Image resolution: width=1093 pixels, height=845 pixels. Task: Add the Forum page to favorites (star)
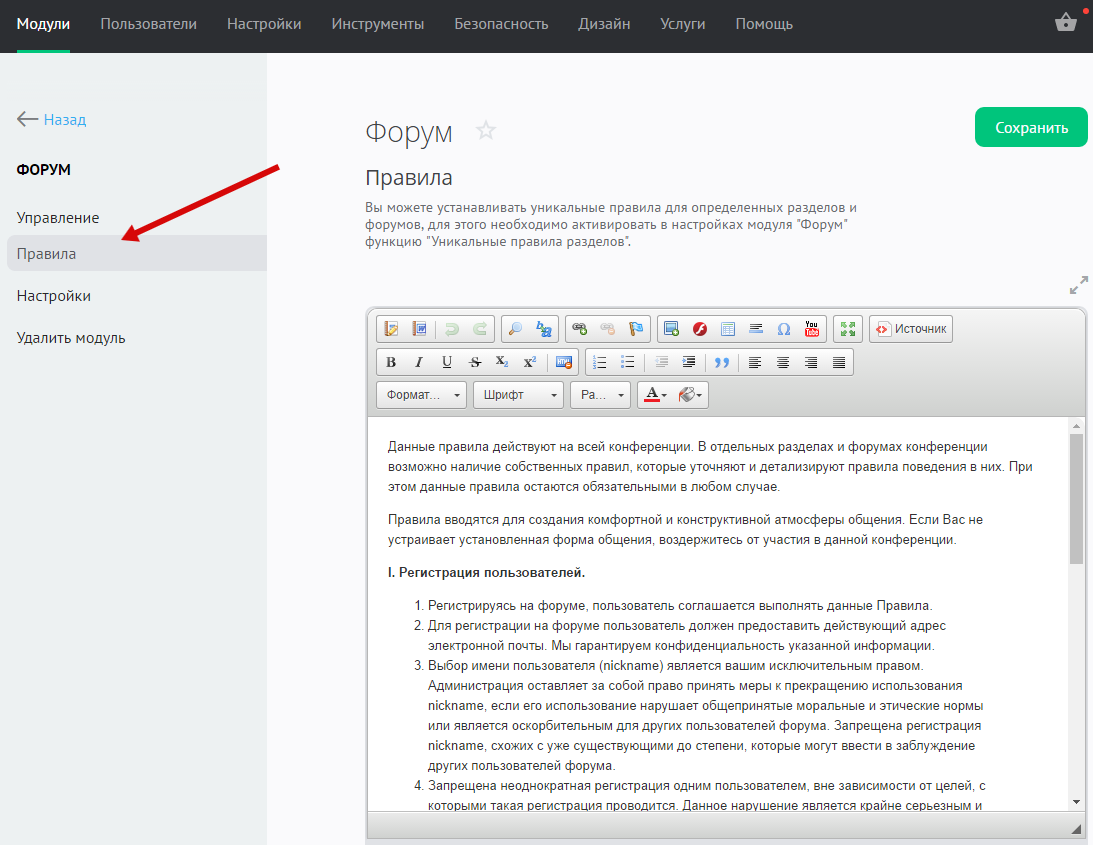click(x=486, y=131)
